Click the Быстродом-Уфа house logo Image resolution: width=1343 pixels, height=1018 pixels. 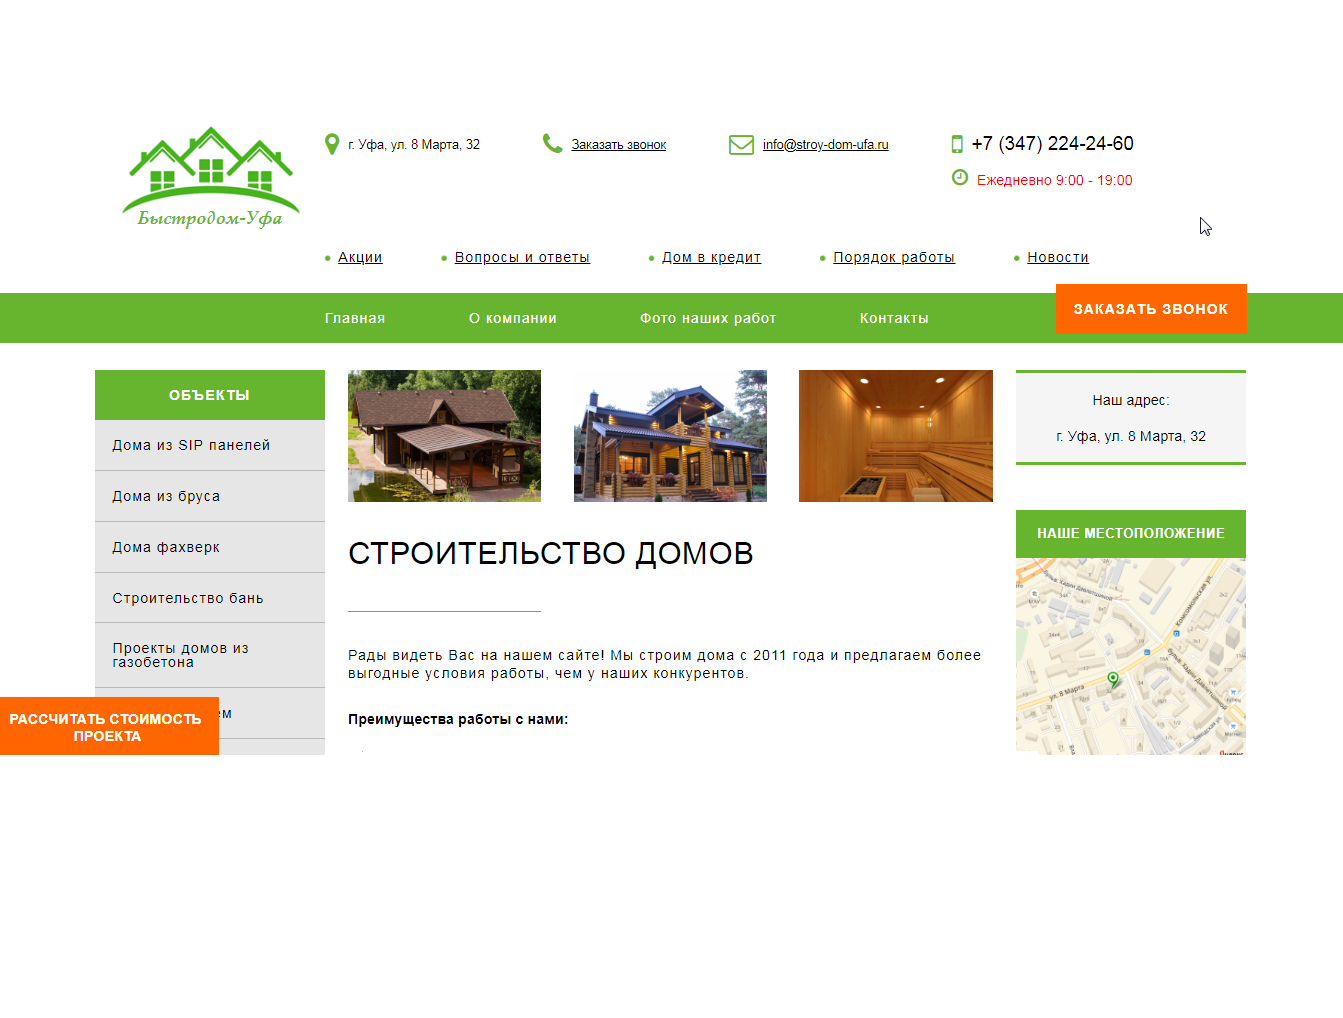click(211, 177)
